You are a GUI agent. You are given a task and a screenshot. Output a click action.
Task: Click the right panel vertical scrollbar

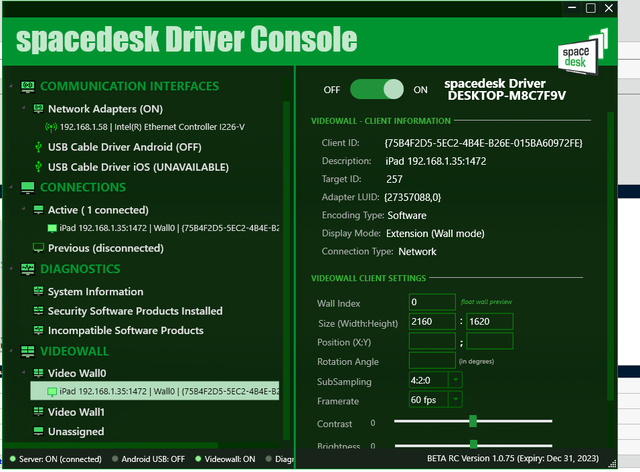tap(610, 256)
